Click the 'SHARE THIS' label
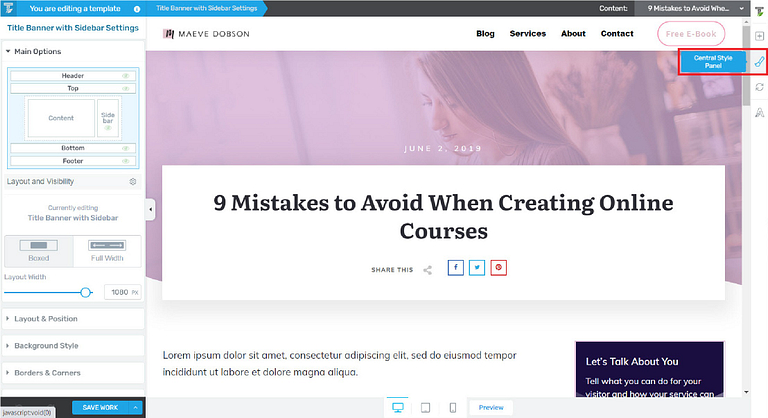Screen dimensions: 768x418 point(392,270)
